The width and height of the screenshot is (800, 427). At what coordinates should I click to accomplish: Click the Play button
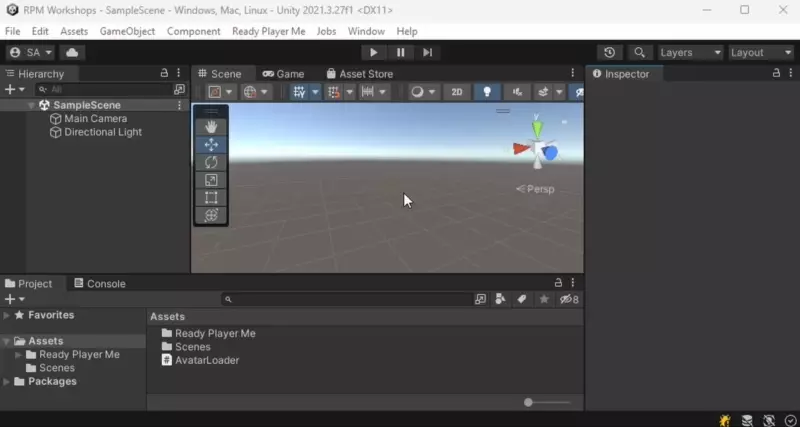[x=373, y=52]
